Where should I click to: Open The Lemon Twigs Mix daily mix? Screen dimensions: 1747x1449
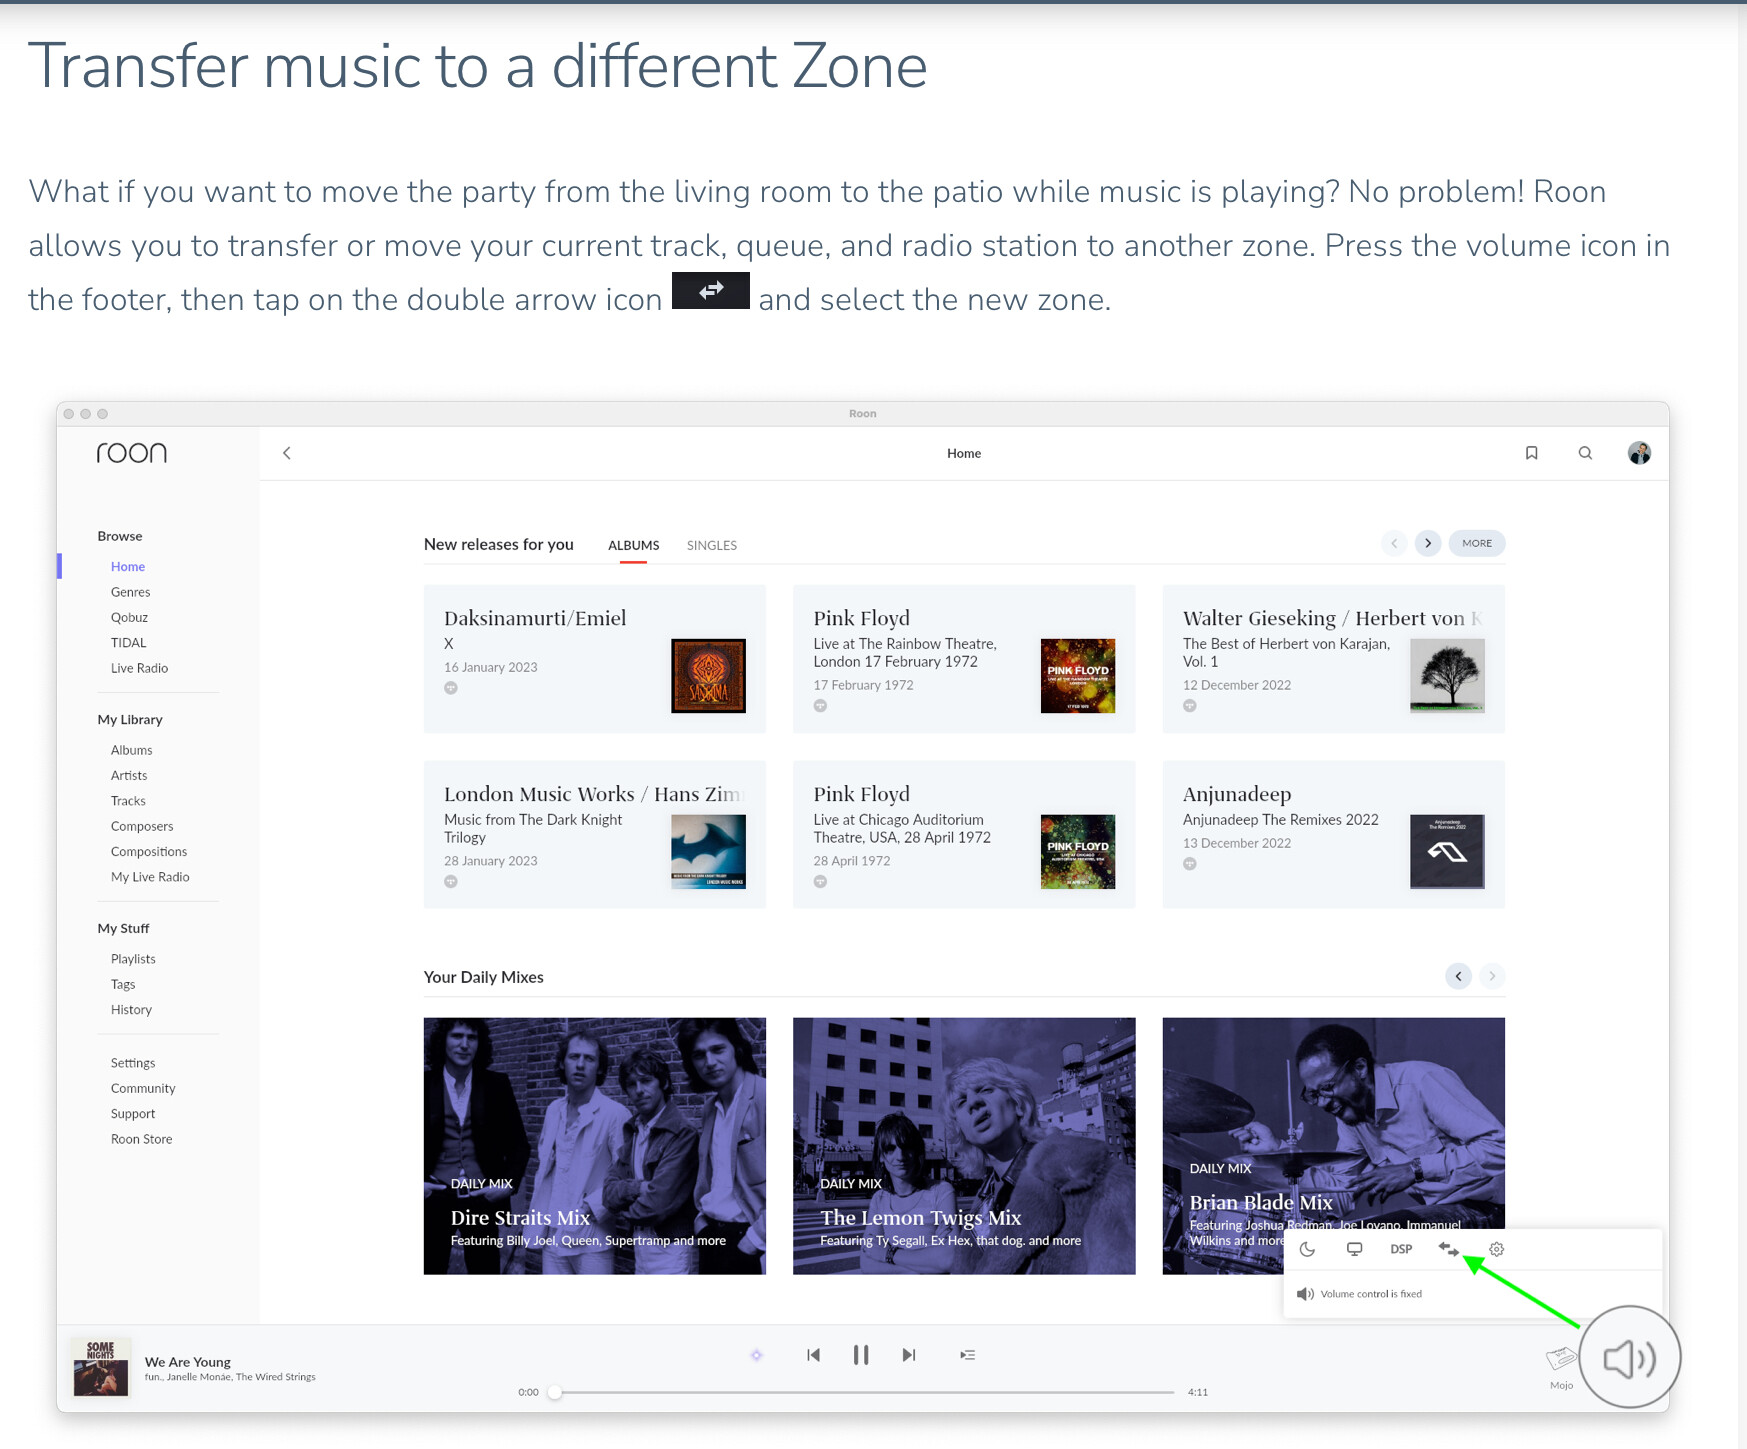point(964,1146)
